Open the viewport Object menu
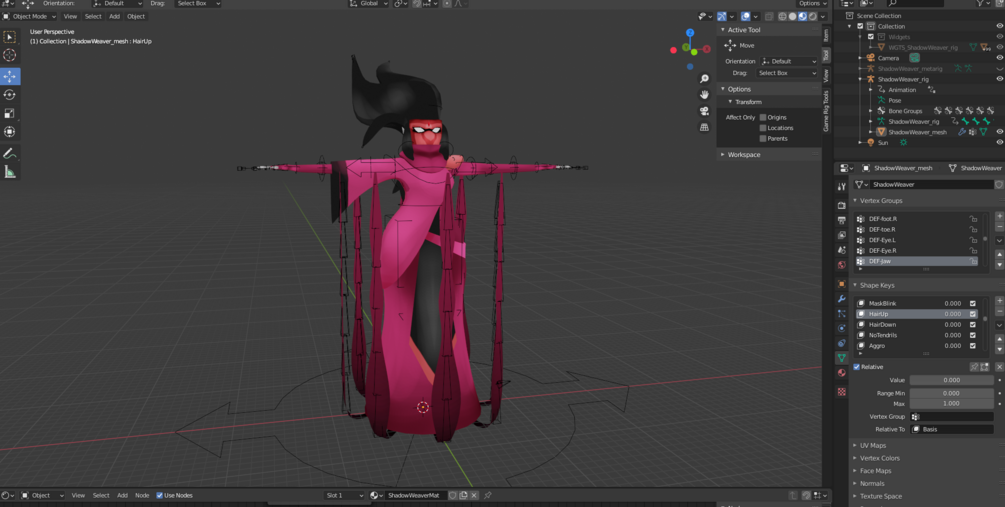 [136, 16]
